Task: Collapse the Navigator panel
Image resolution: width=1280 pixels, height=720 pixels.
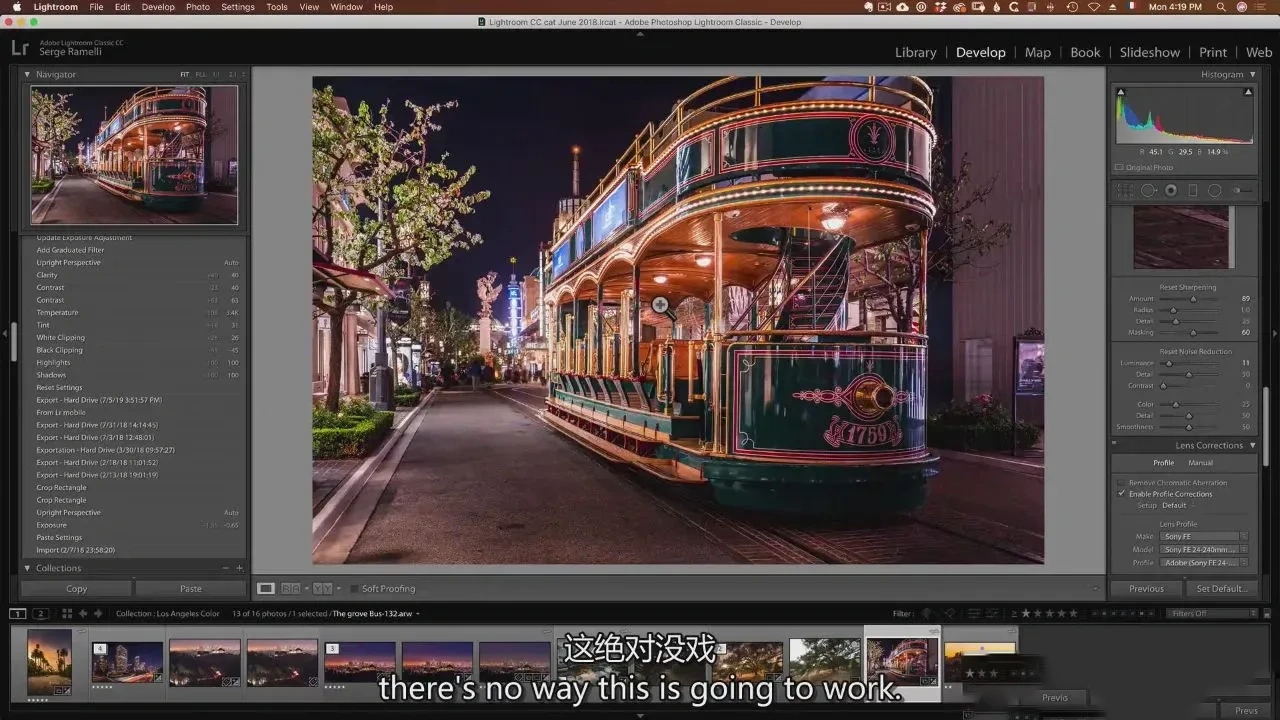Action: click(x=27, y=74)
